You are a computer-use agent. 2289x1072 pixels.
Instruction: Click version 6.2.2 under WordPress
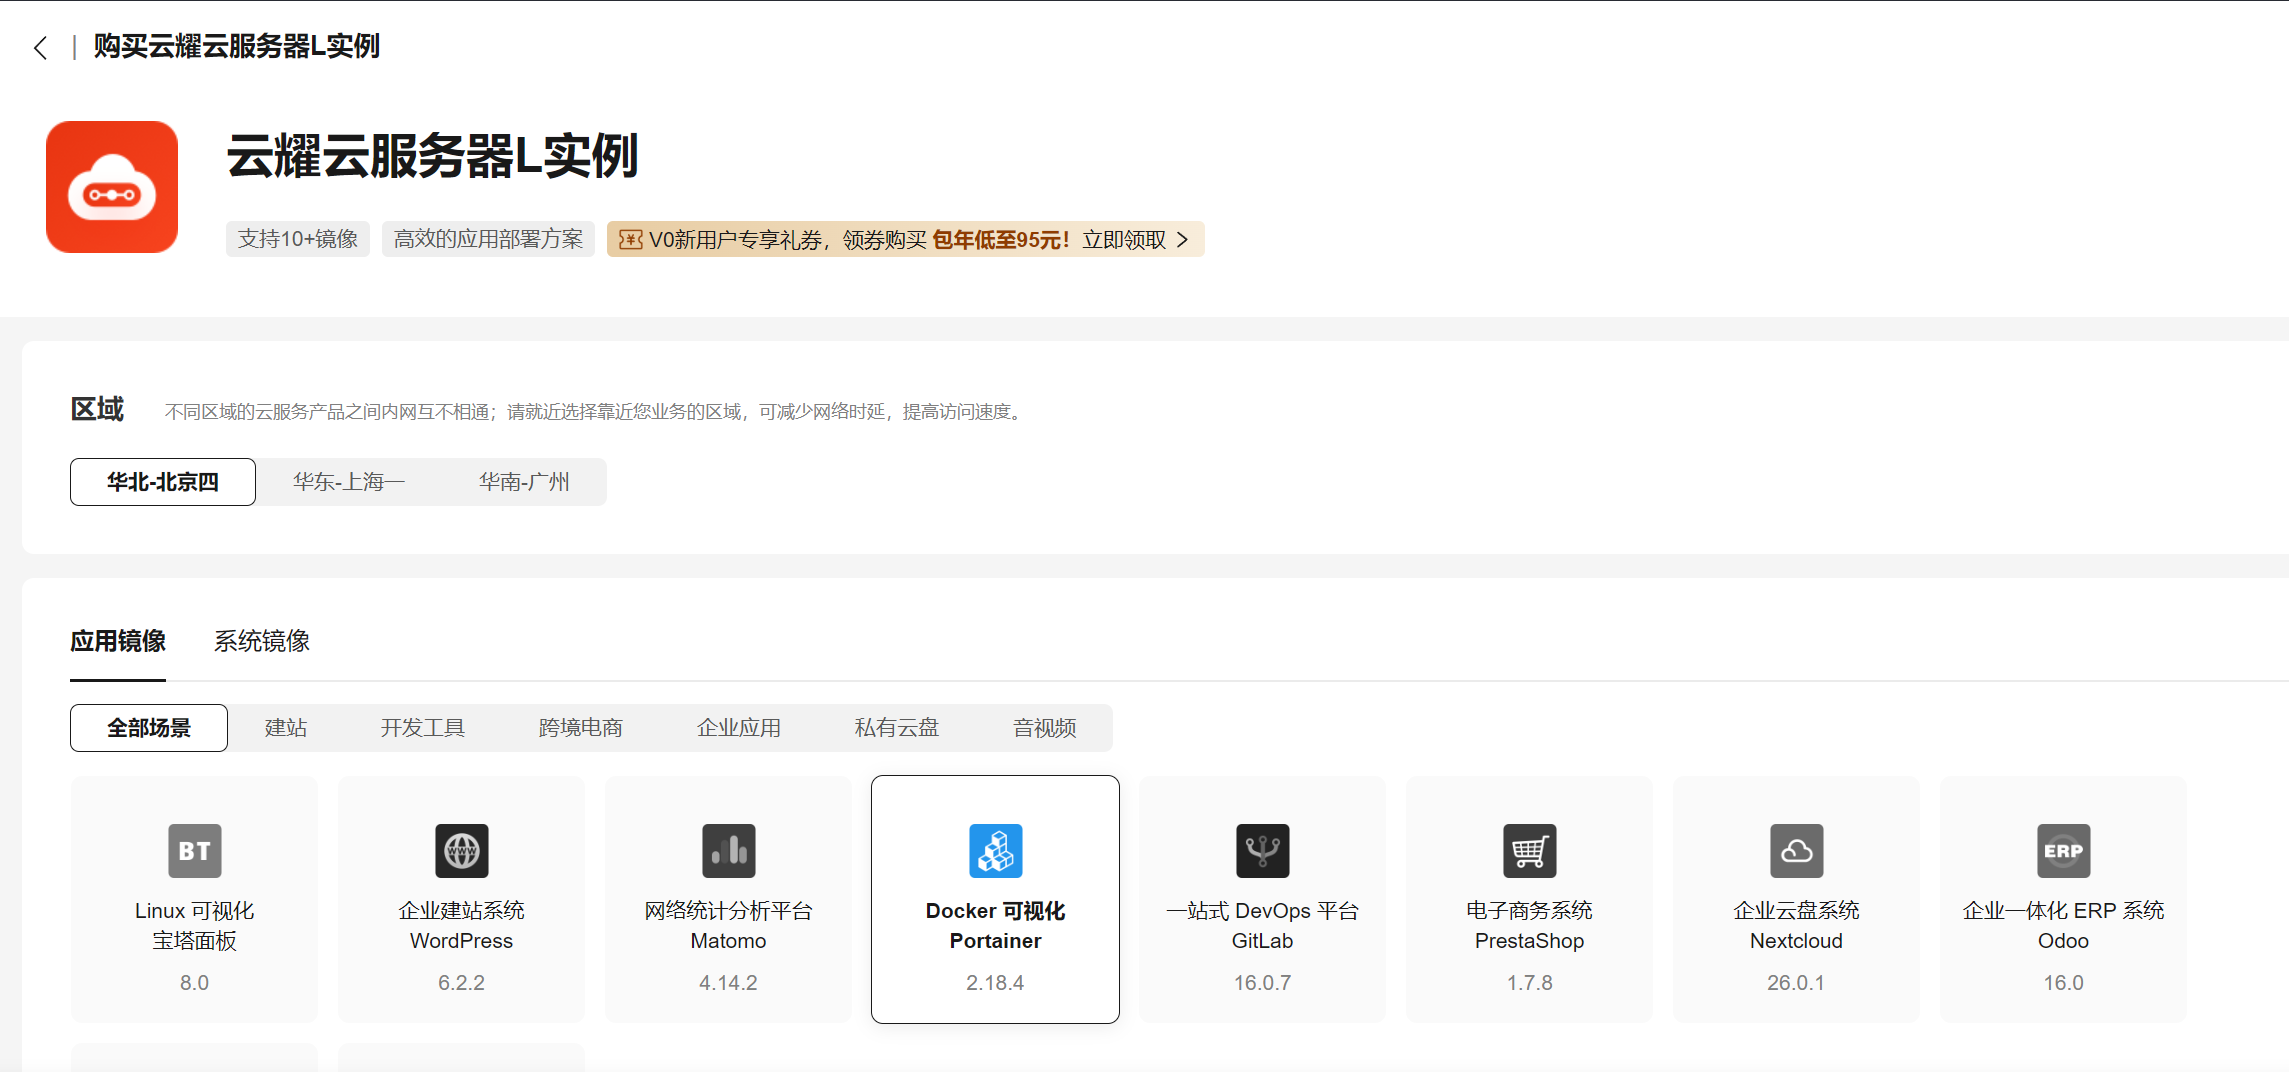point(461,983)
